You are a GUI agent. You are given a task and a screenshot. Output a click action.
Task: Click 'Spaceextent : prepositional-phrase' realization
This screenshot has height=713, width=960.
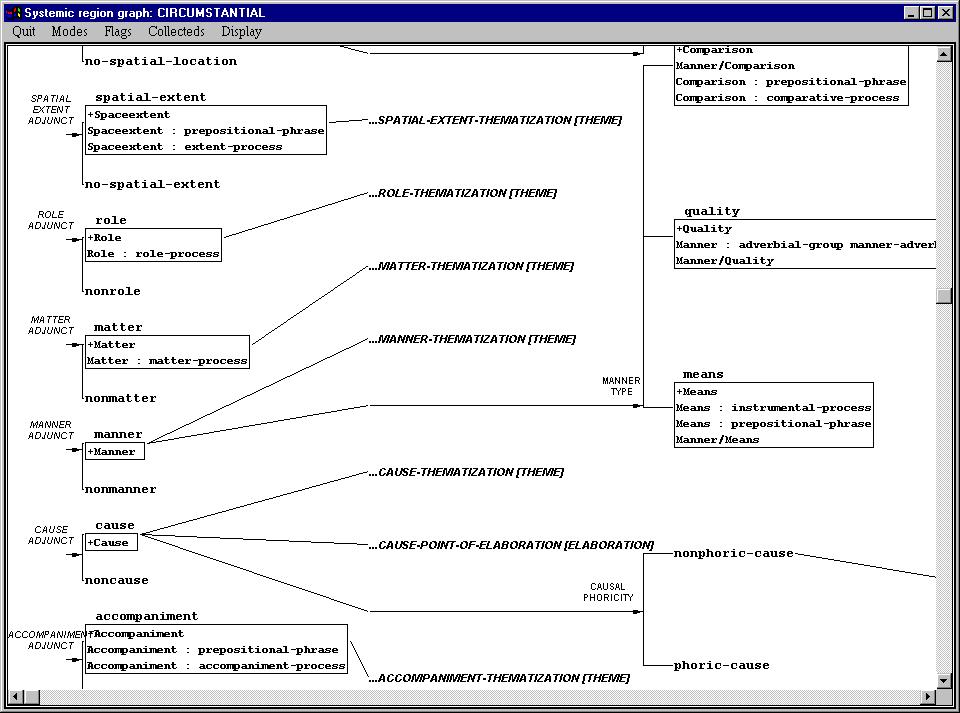(206, 130)
